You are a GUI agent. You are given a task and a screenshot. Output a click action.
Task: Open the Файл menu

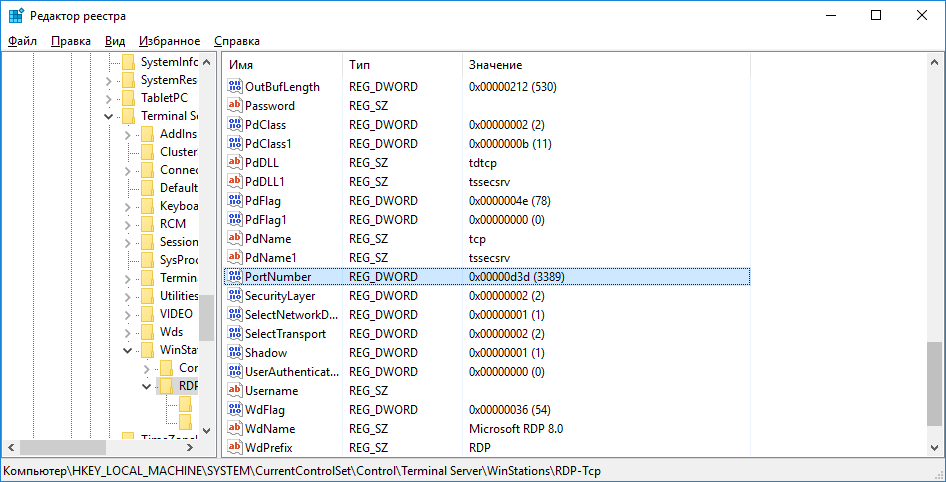coord(22,41)
